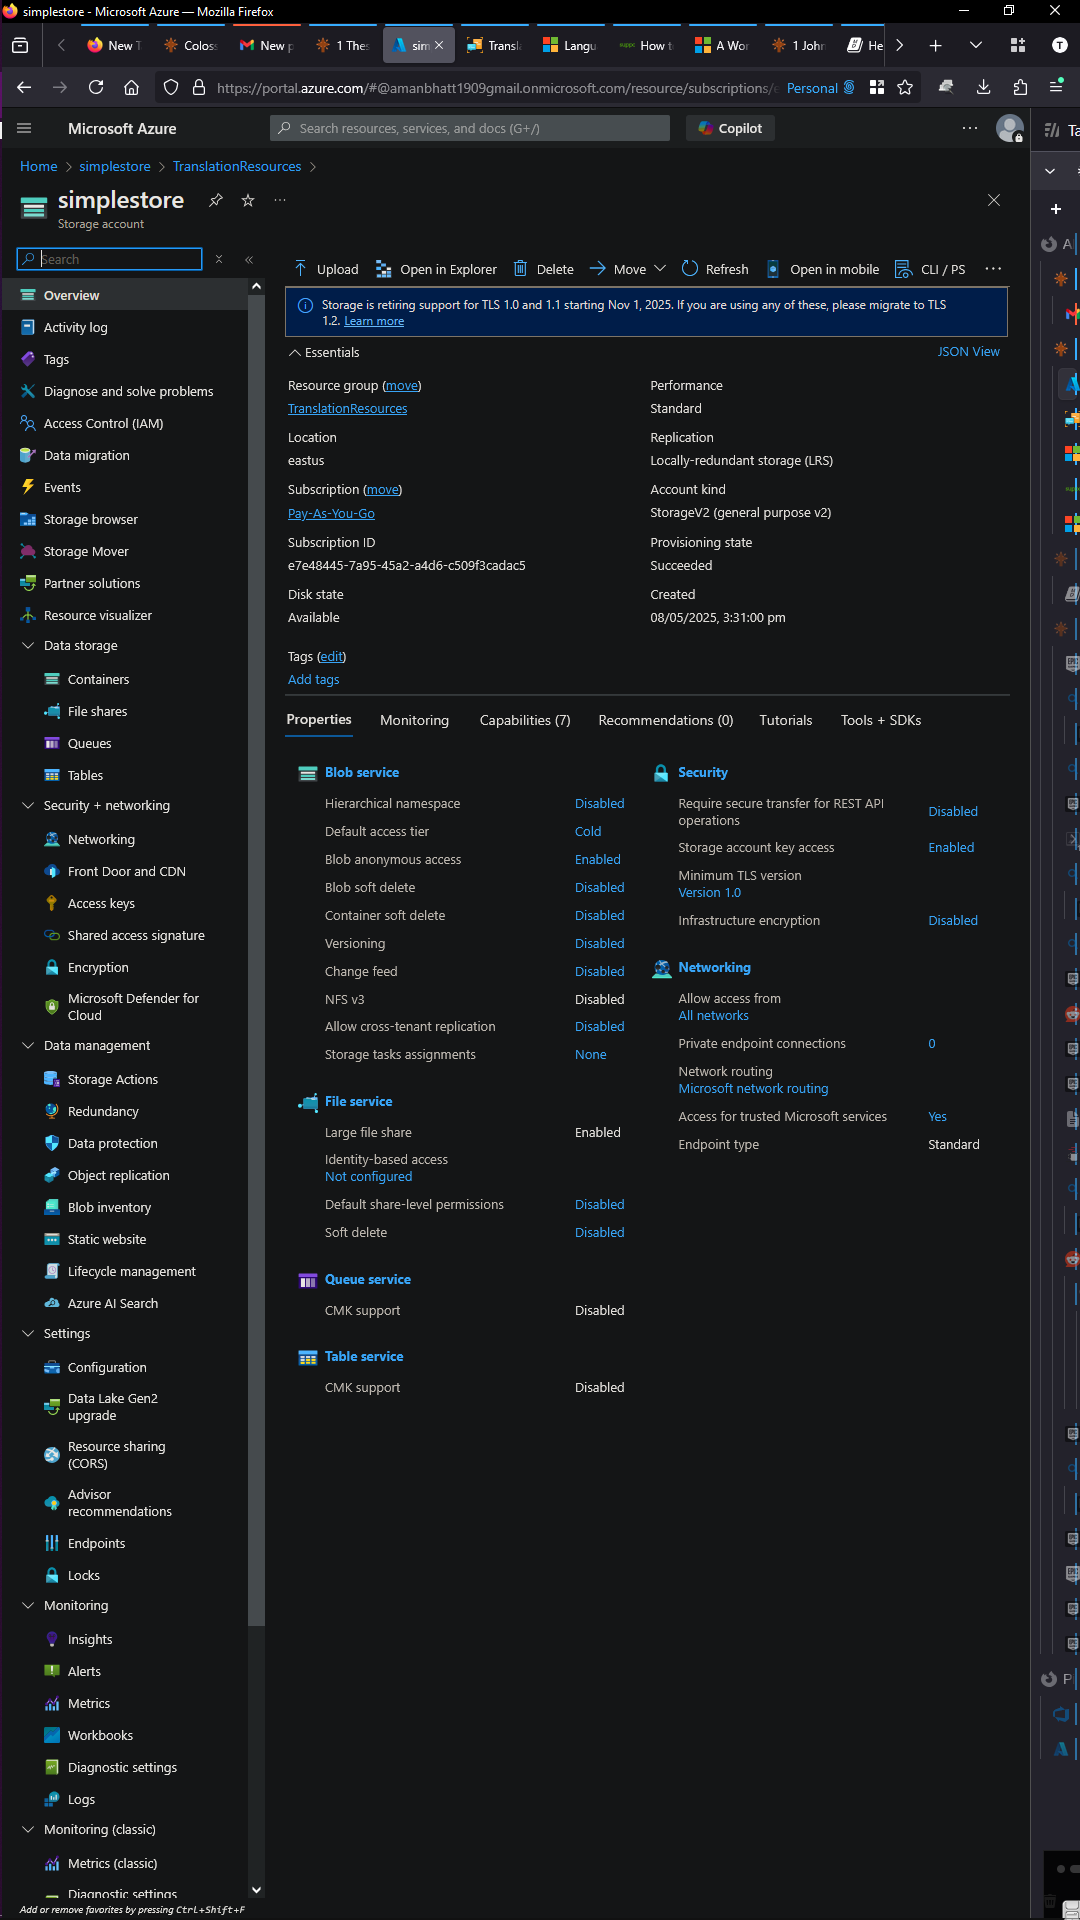Favorite the simplestore resource star

tap(248, 200)
